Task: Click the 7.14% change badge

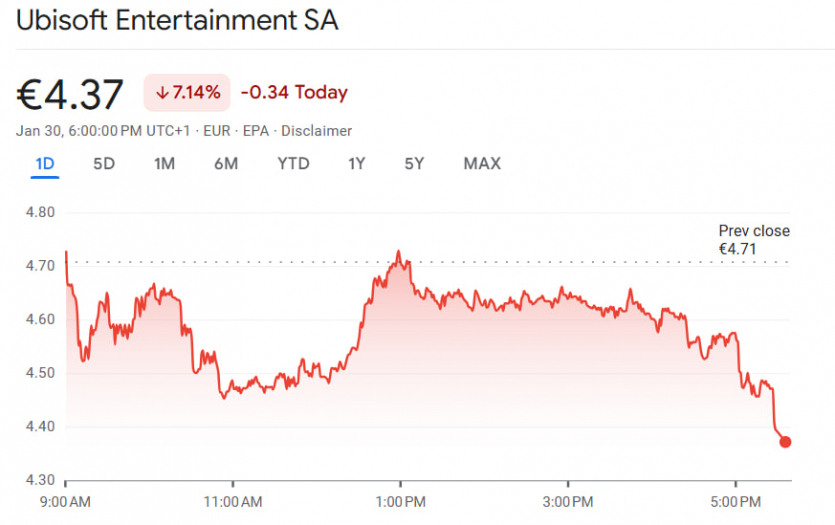Action: click(187, 93)
